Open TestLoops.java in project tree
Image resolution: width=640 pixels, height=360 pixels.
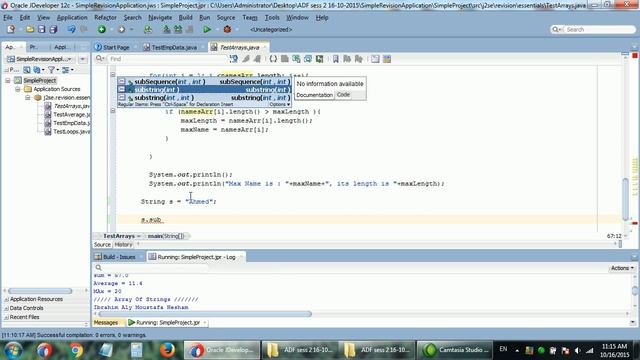(72, 132)
